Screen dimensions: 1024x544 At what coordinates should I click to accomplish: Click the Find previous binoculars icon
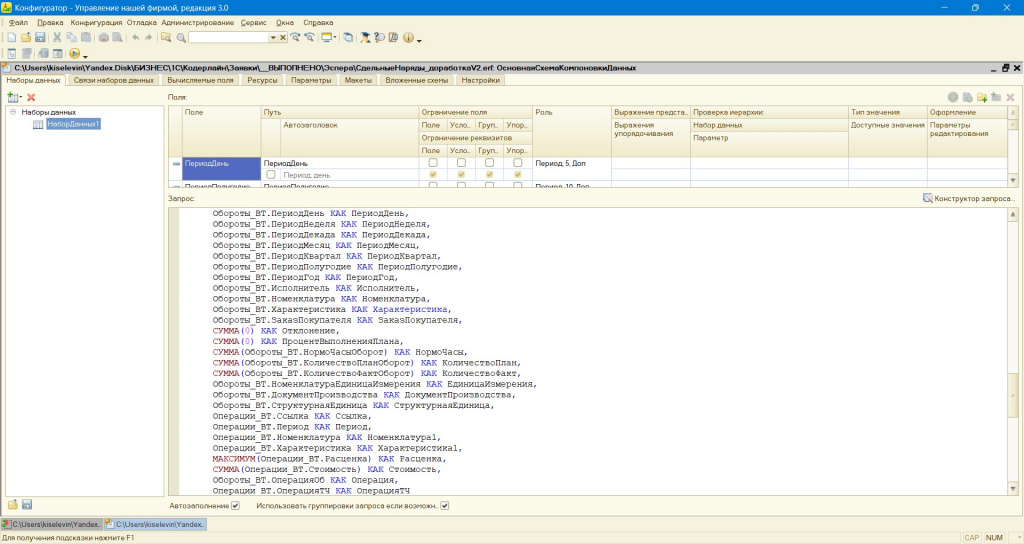[310, 38]
